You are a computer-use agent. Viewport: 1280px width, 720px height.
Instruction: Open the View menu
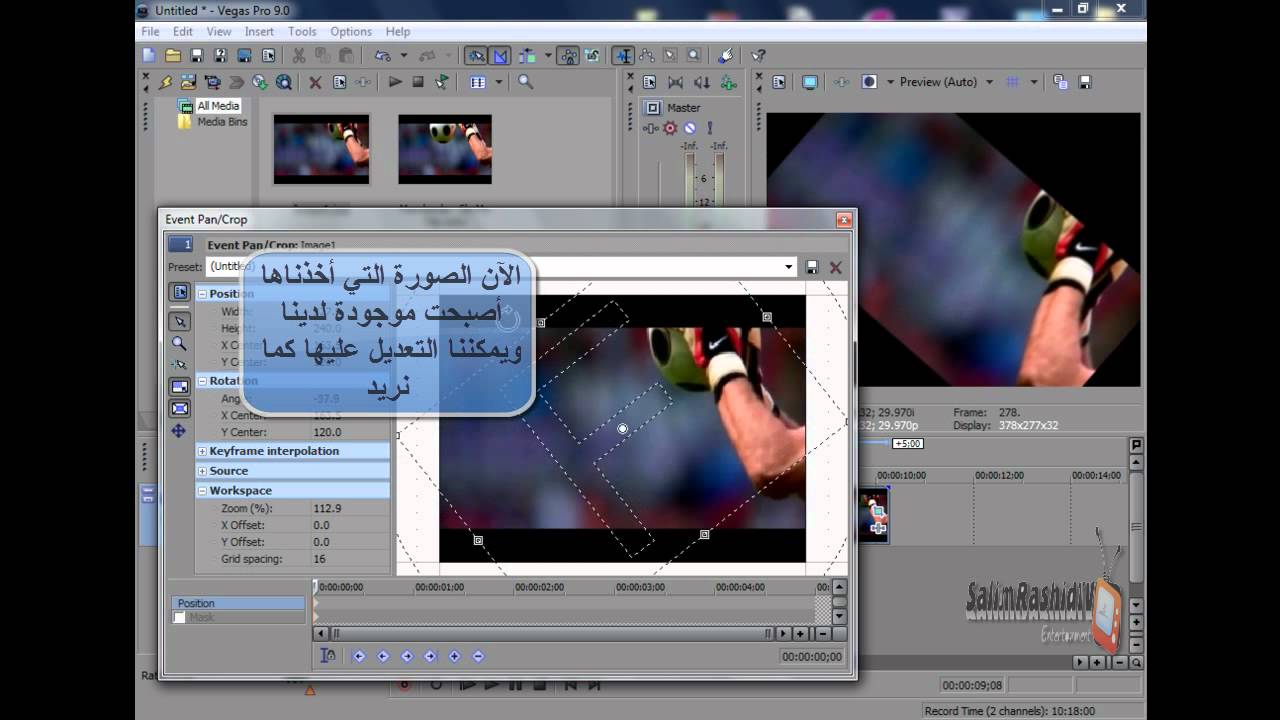219,31
